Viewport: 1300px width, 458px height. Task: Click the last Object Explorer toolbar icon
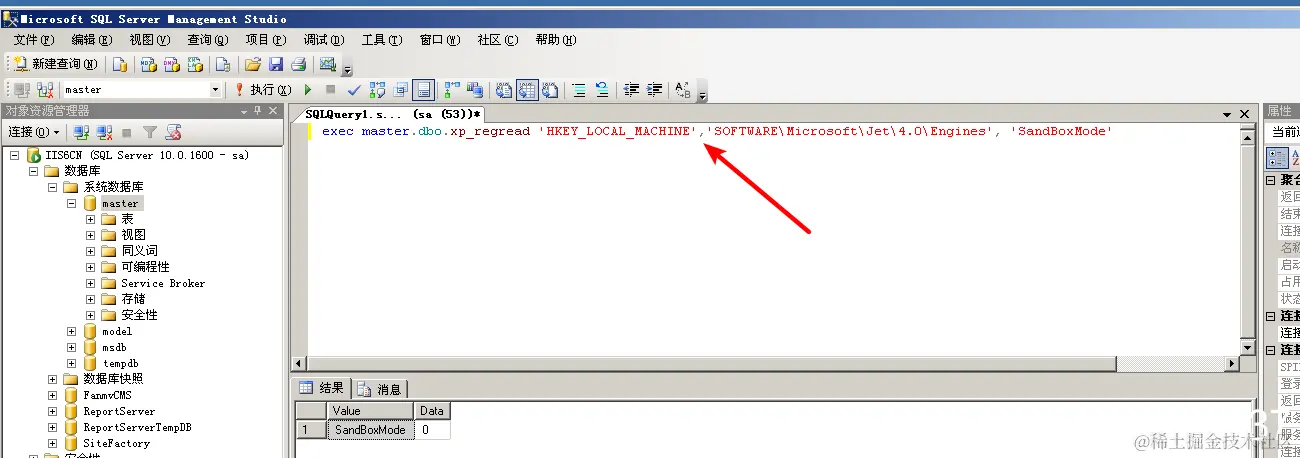[172, 132]
